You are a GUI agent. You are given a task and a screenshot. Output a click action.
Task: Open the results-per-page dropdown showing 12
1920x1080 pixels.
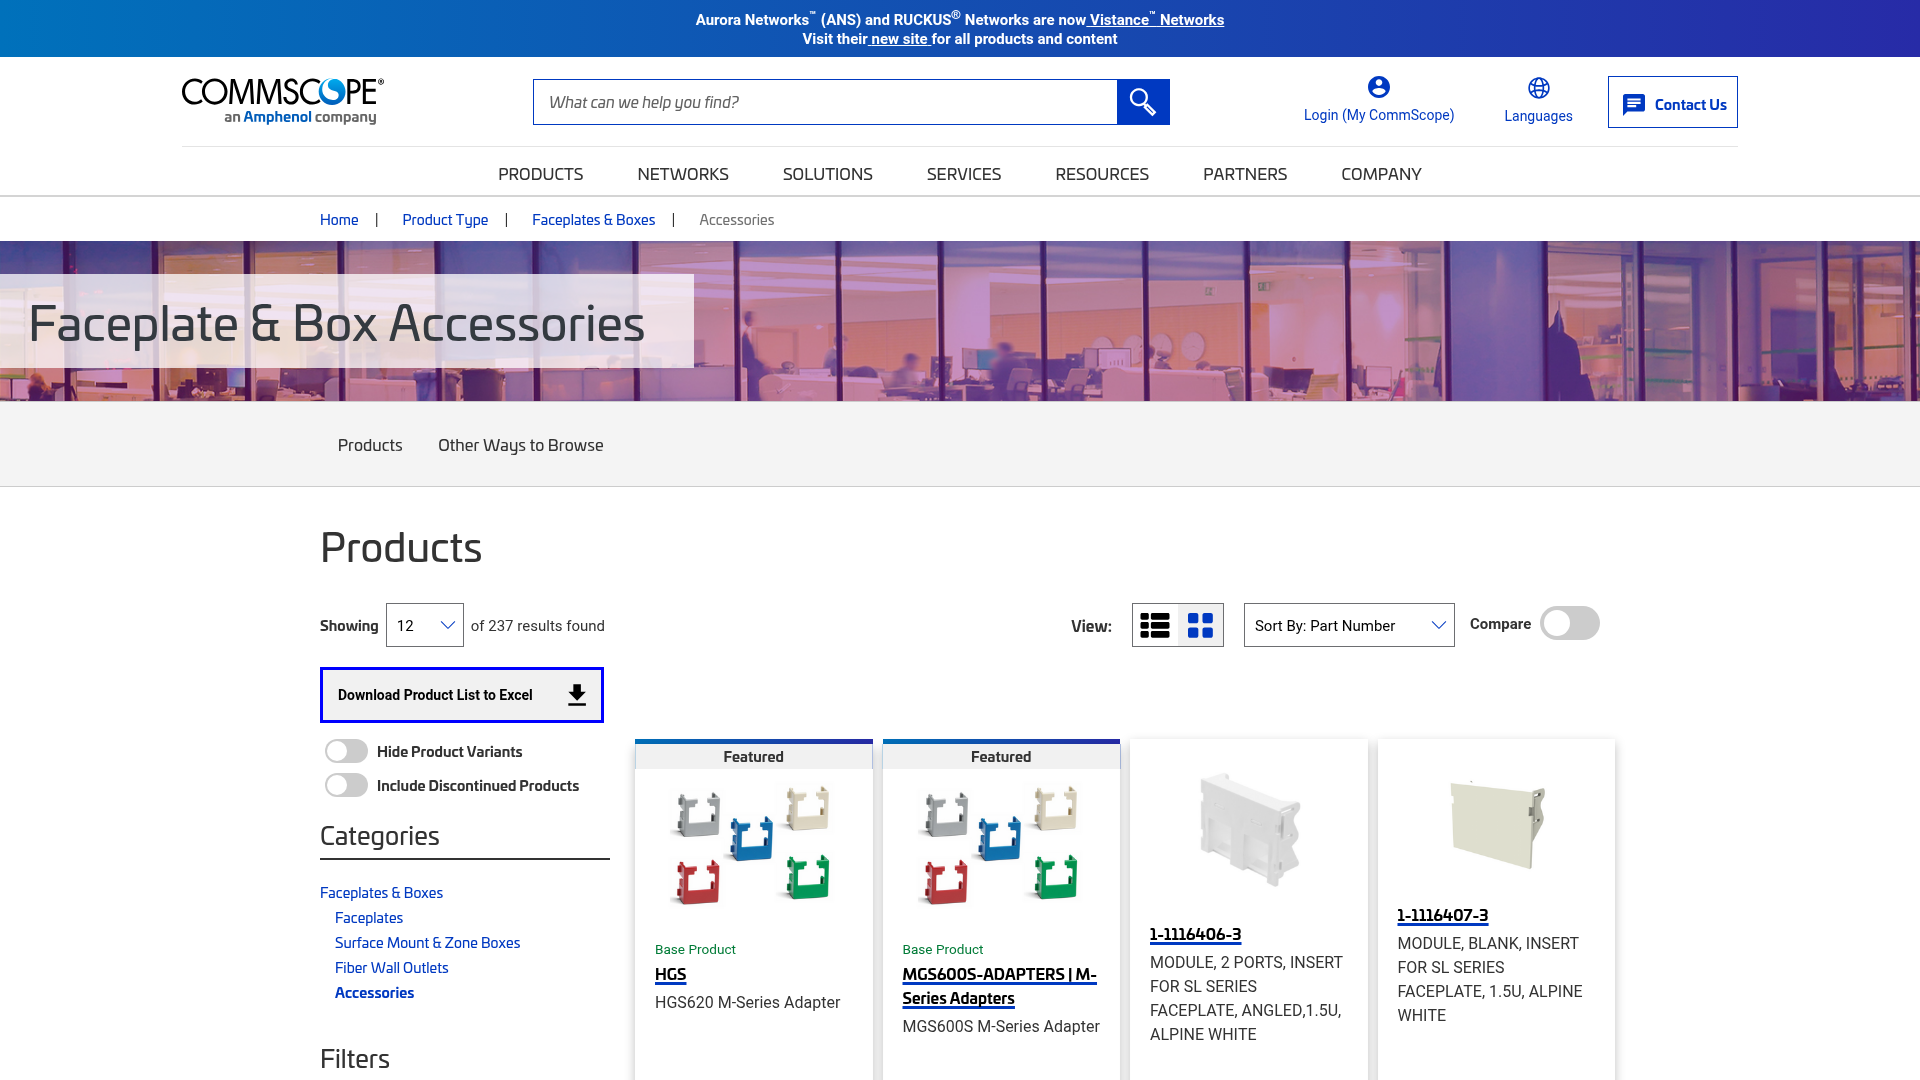(425, 625)
